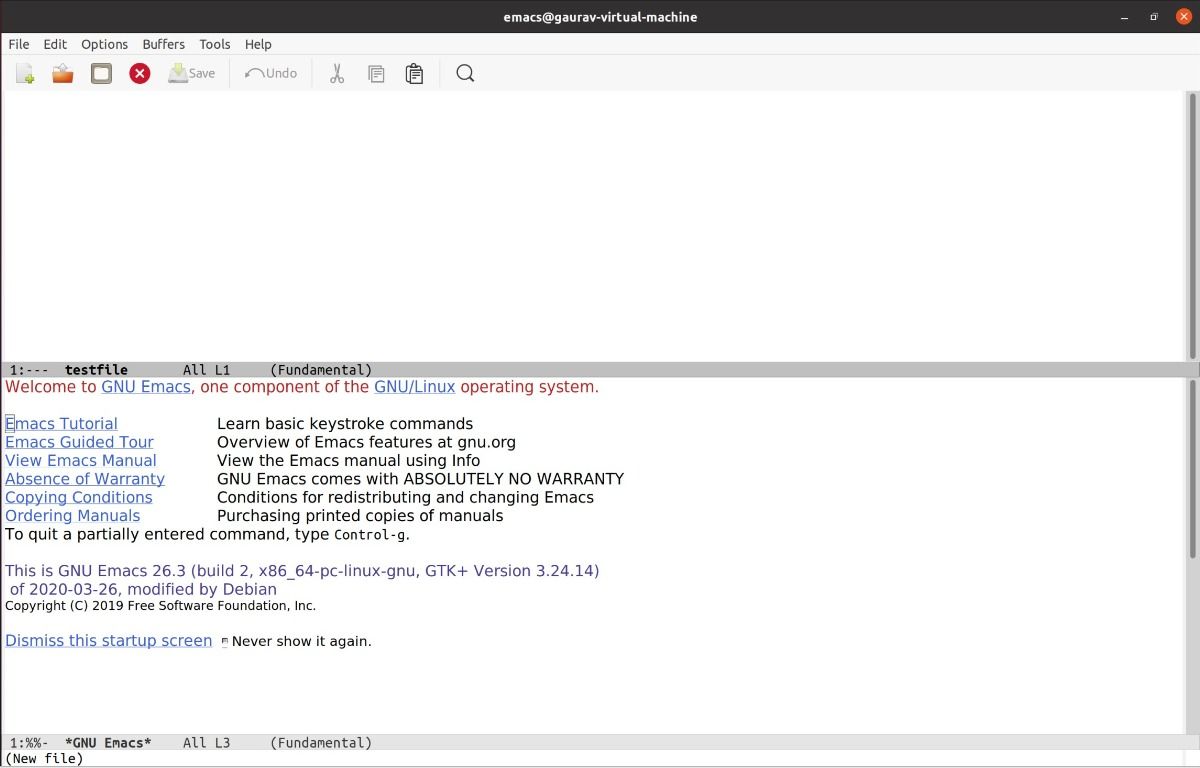Click 'All L3' position indicator in mode line
The image size is (1200, 768).
(207, 743)
